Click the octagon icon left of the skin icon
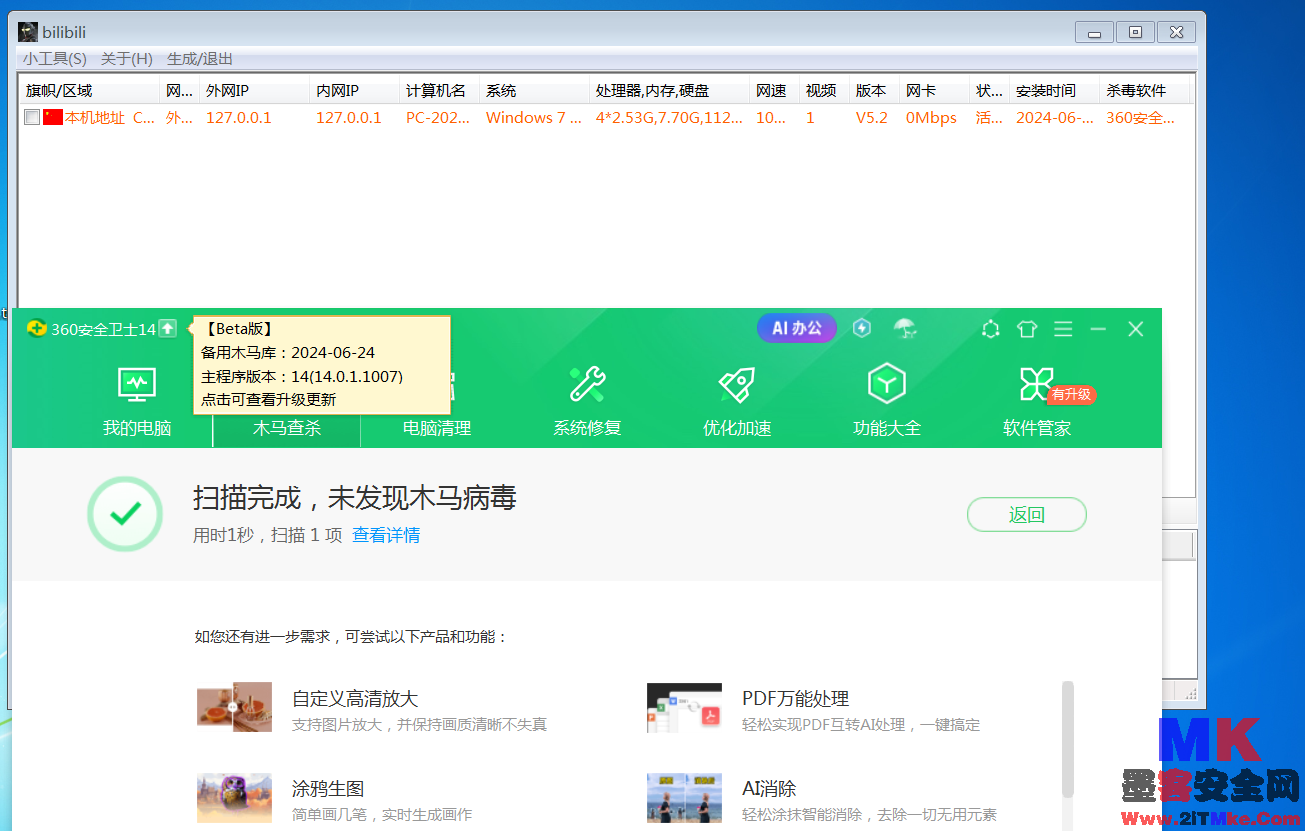The height and width of the screenshot is (831, 1305). click(x=991, y=329)
